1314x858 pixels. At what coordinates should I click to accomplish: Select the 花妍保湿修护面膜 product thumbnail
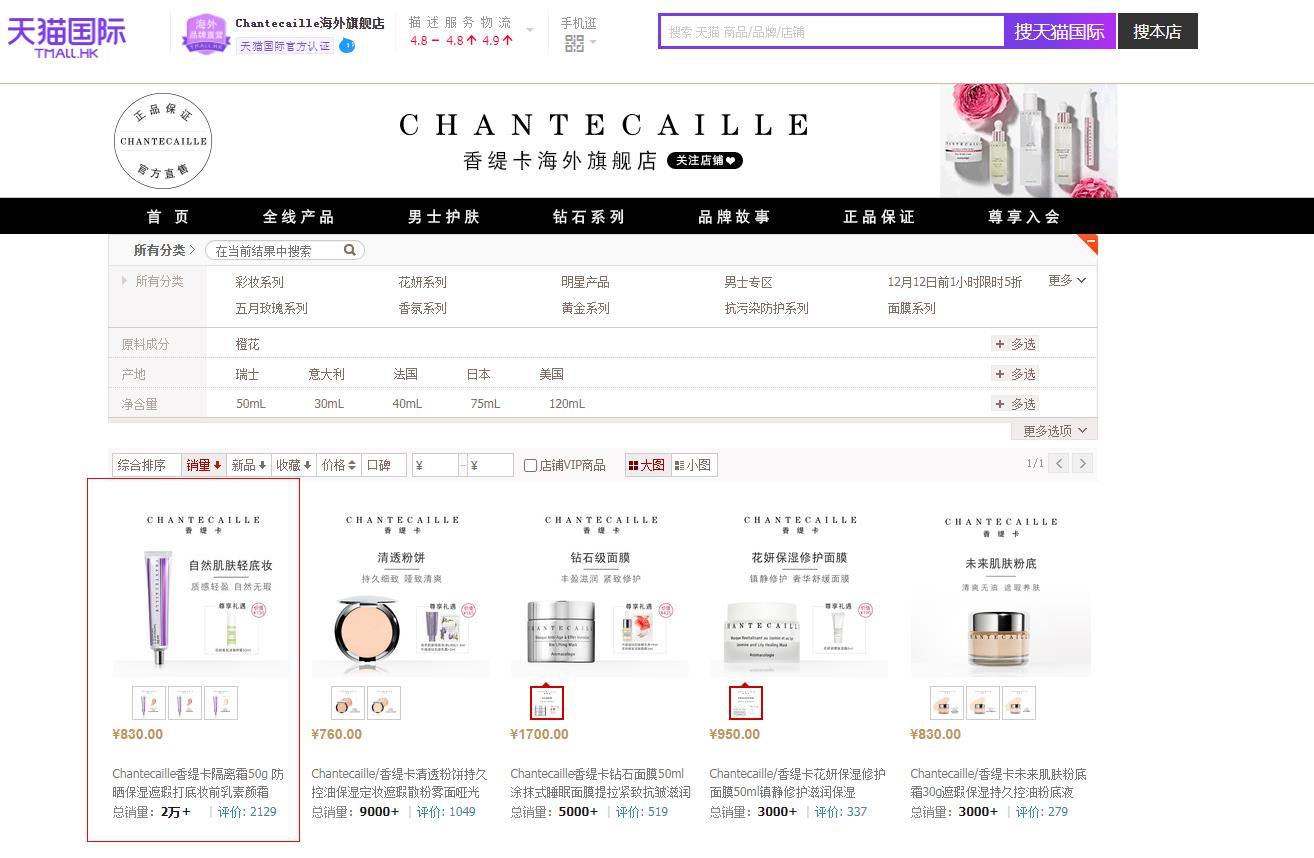tap(746, 703)
